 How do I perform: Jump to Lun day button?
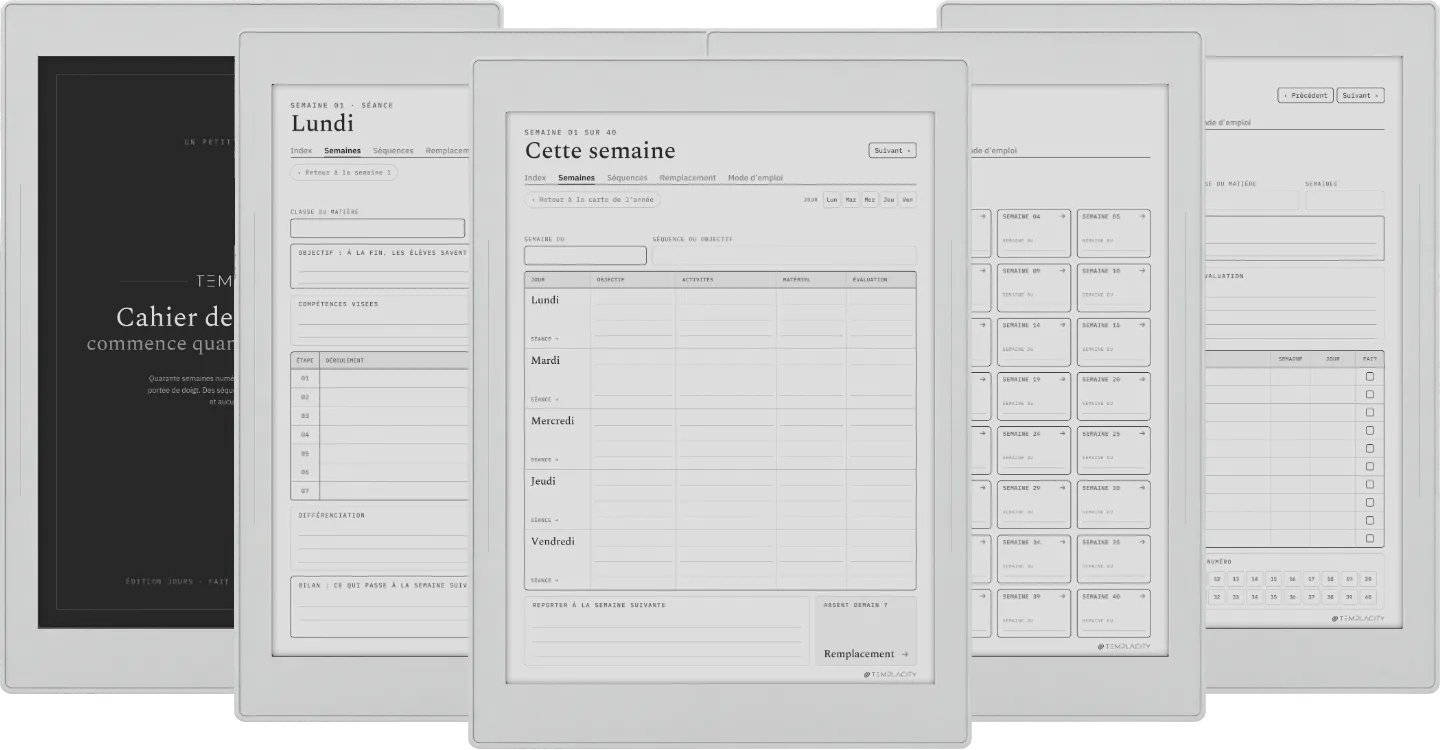(832, 200)
